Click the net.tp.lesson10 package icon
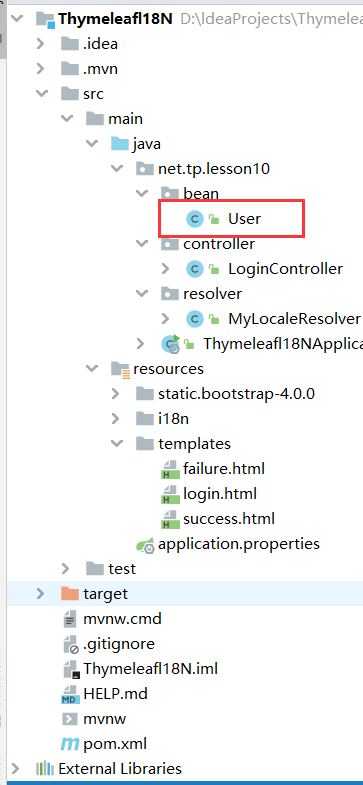 point(145,169)
